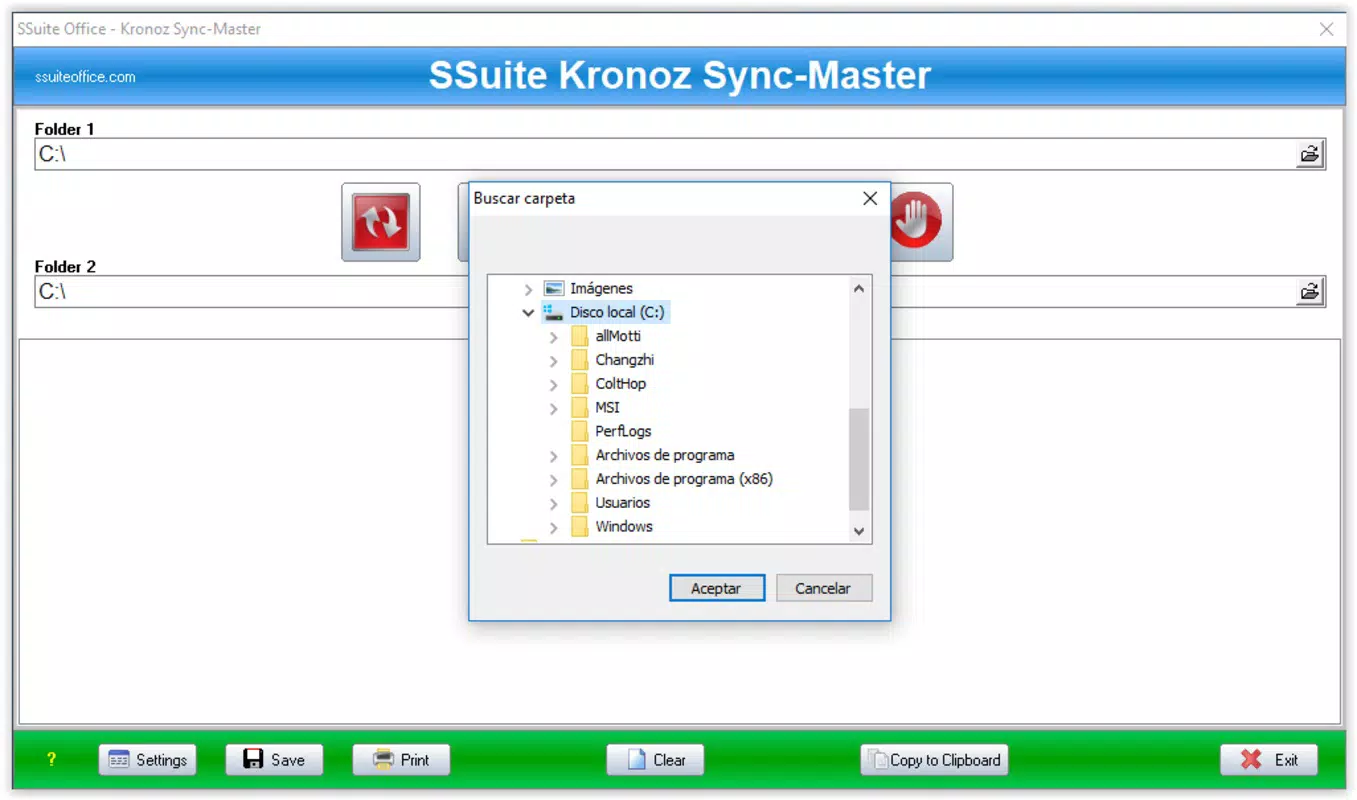
Task: Expand the Changzhi folder node
Action: 554,360
